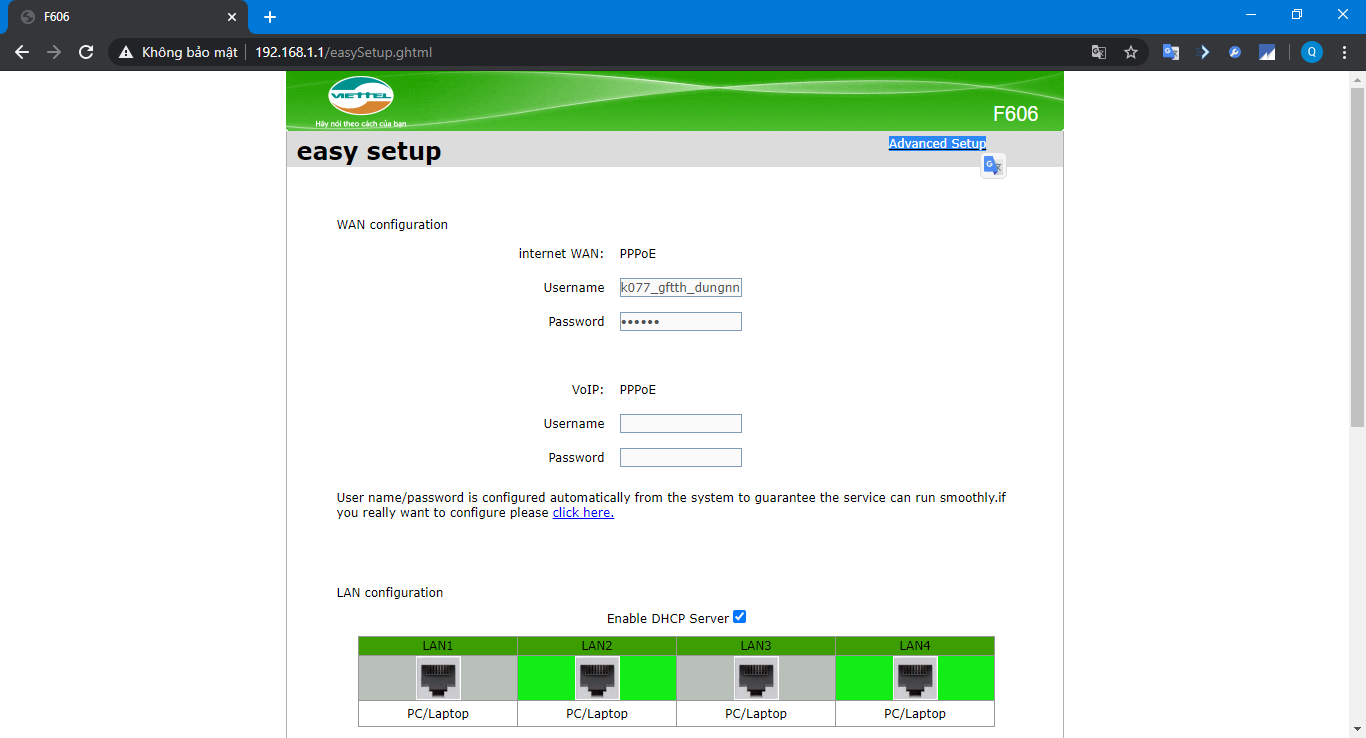This screenshot has height=738, width=1366.
Task: Click the 'Không bảo mật' security label
Action: coord(190,52)
